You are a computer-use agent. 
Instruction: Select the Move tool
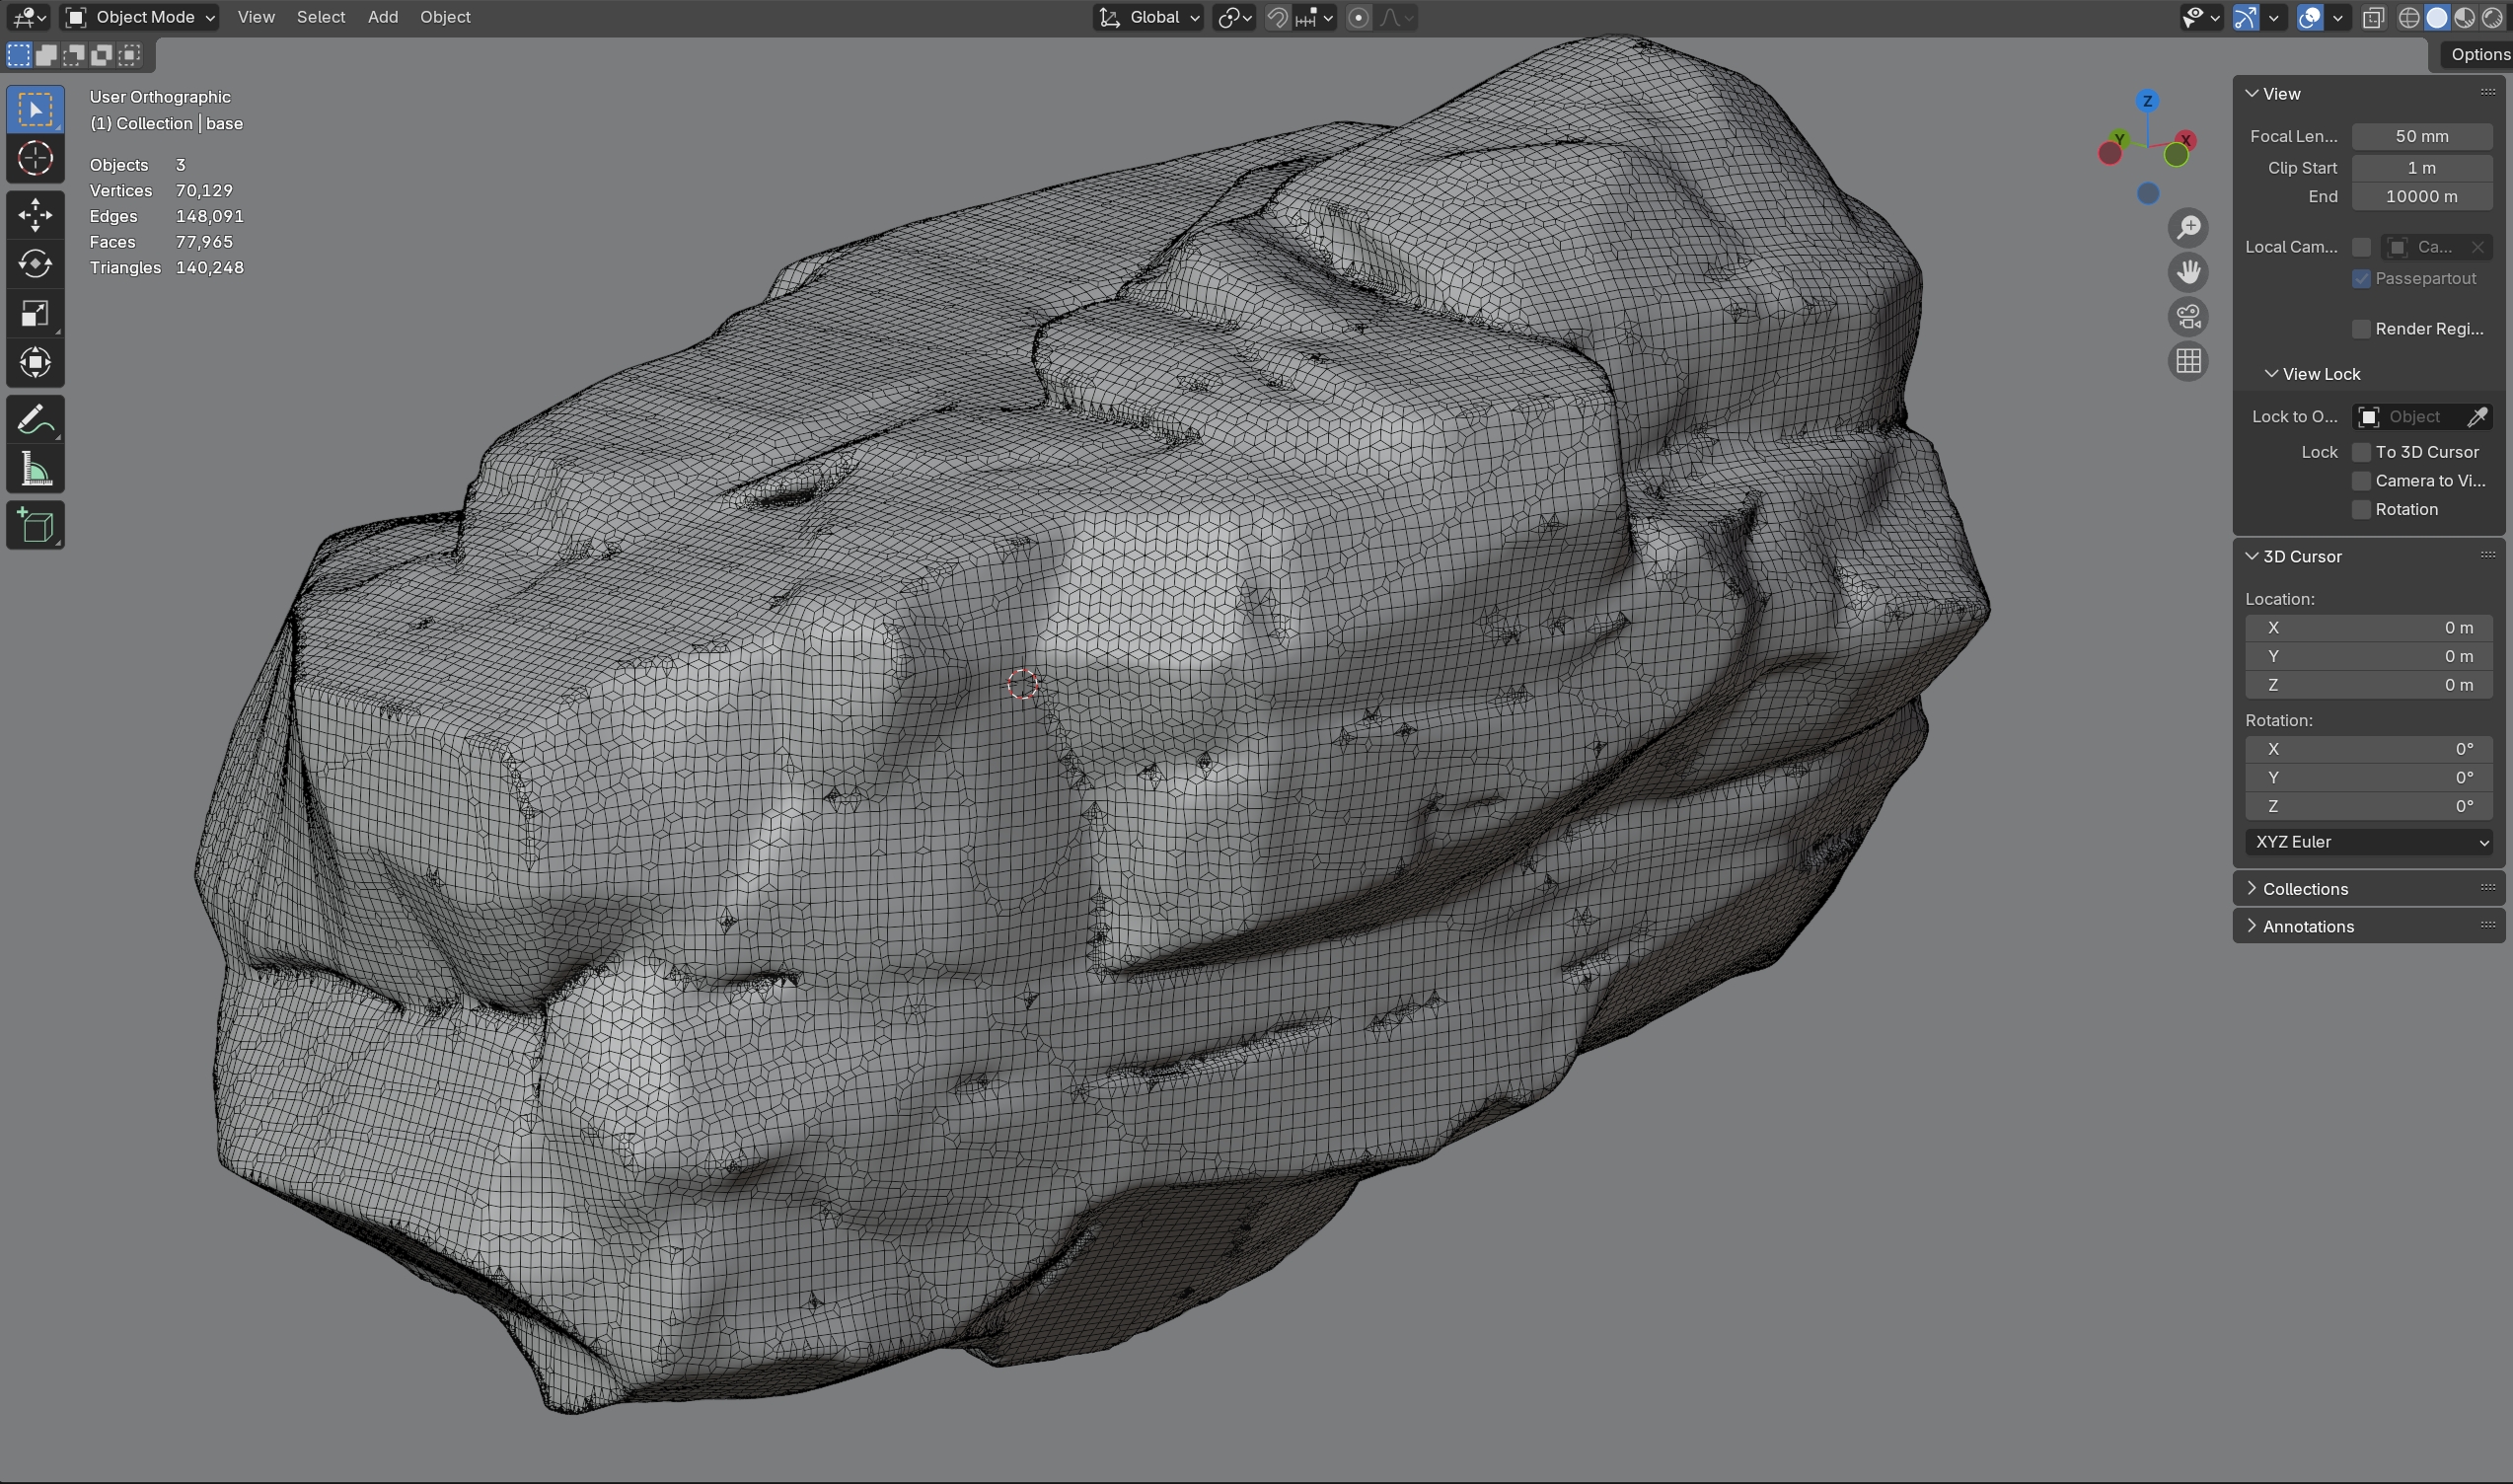coord(35,214)
